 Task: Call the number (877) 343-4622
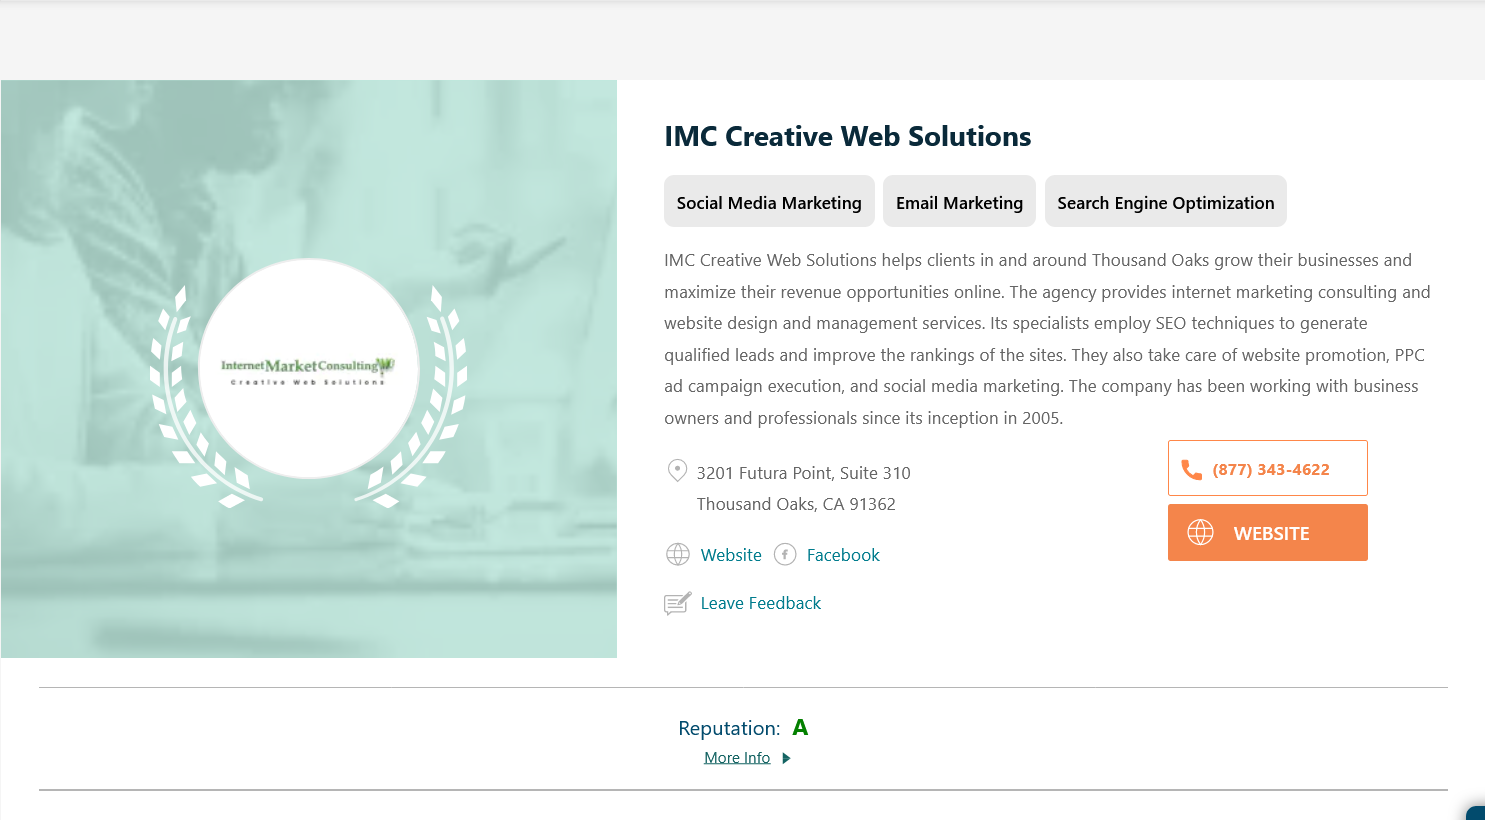pyautogui.click(x=1267, y=468)
